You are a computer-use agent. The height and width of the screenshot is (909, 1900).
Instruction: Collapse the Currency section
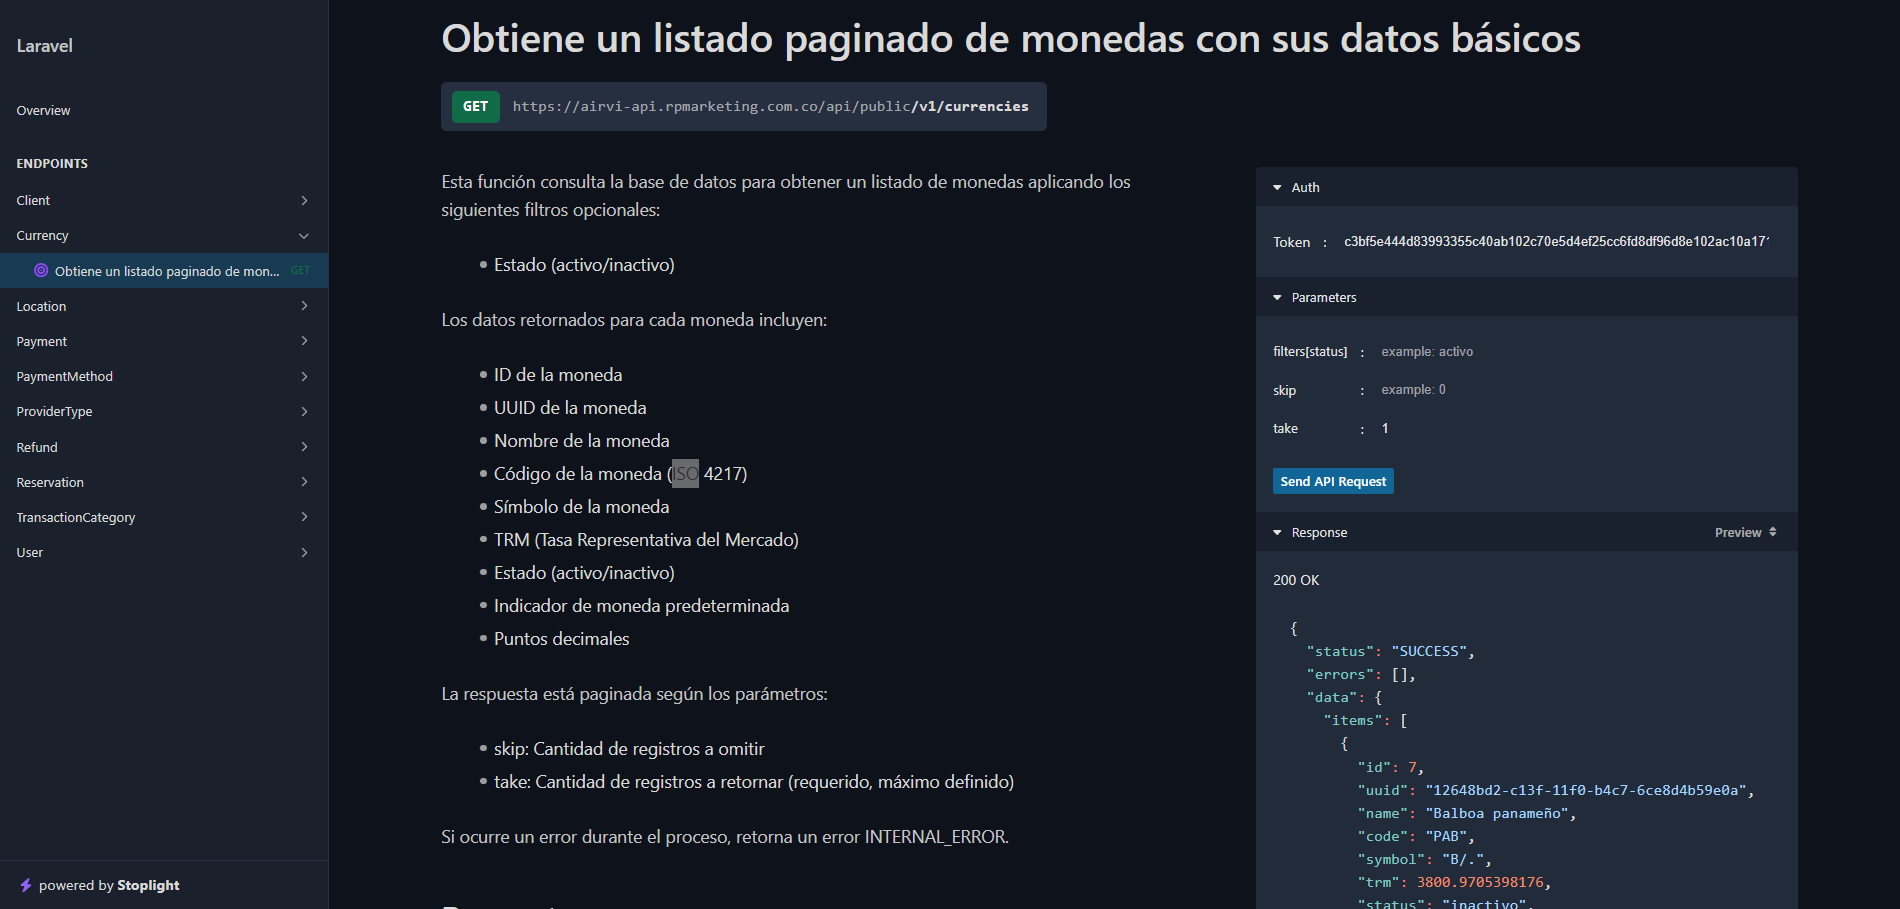pos(304,236)
